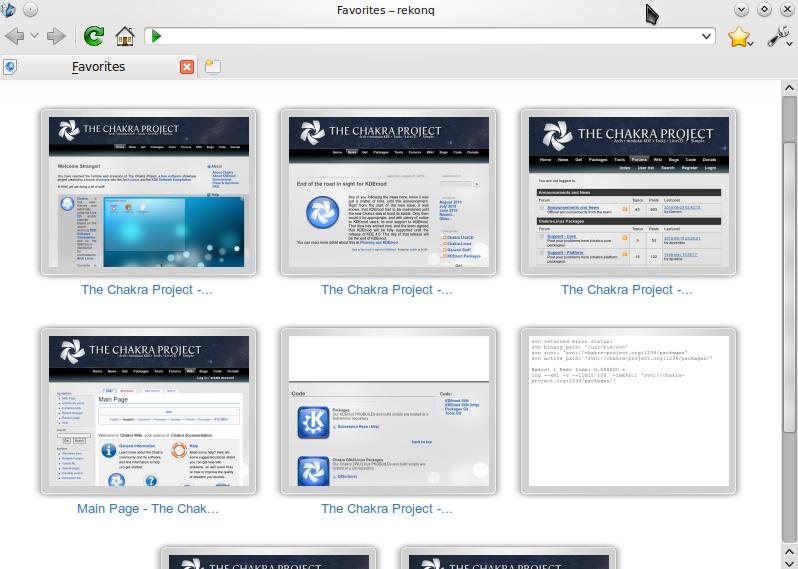798x569 pixels.
Task: Click the Back navigation arrow
Action: tap(14, 36)
